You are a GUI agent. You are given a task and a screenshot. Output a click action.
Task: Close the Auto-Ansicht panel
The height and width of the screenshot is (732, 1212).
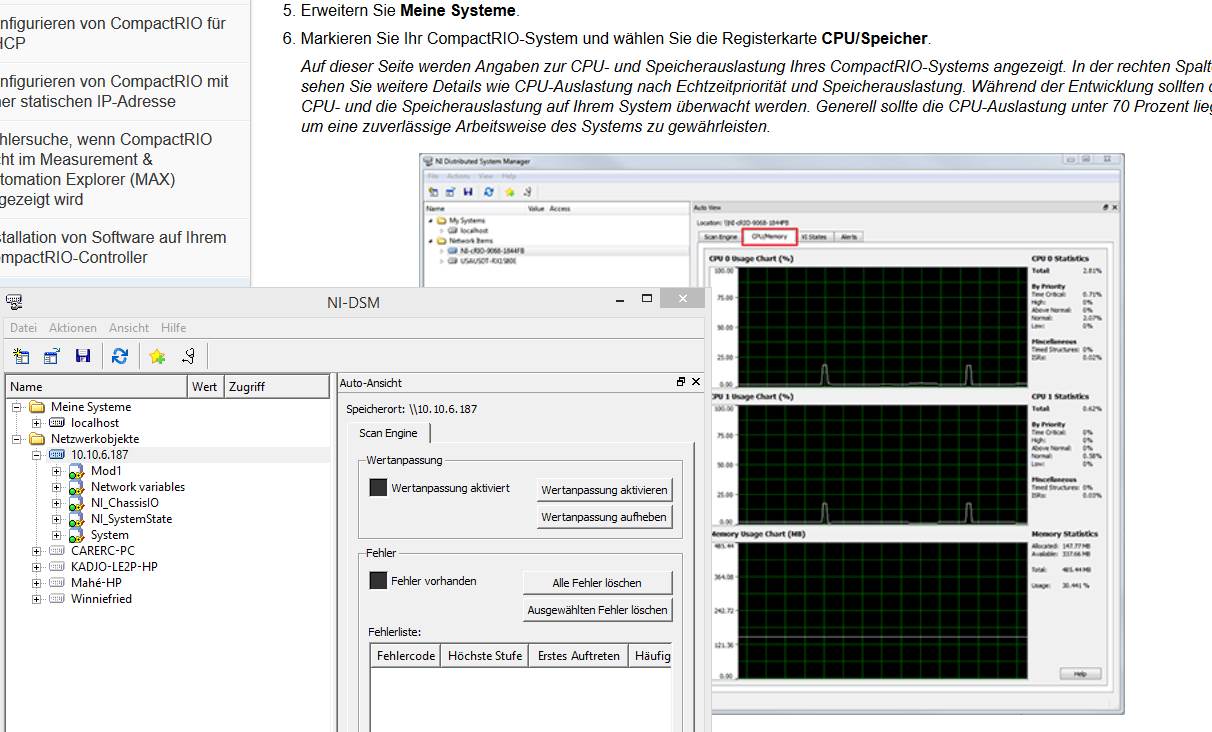[696, 382]
